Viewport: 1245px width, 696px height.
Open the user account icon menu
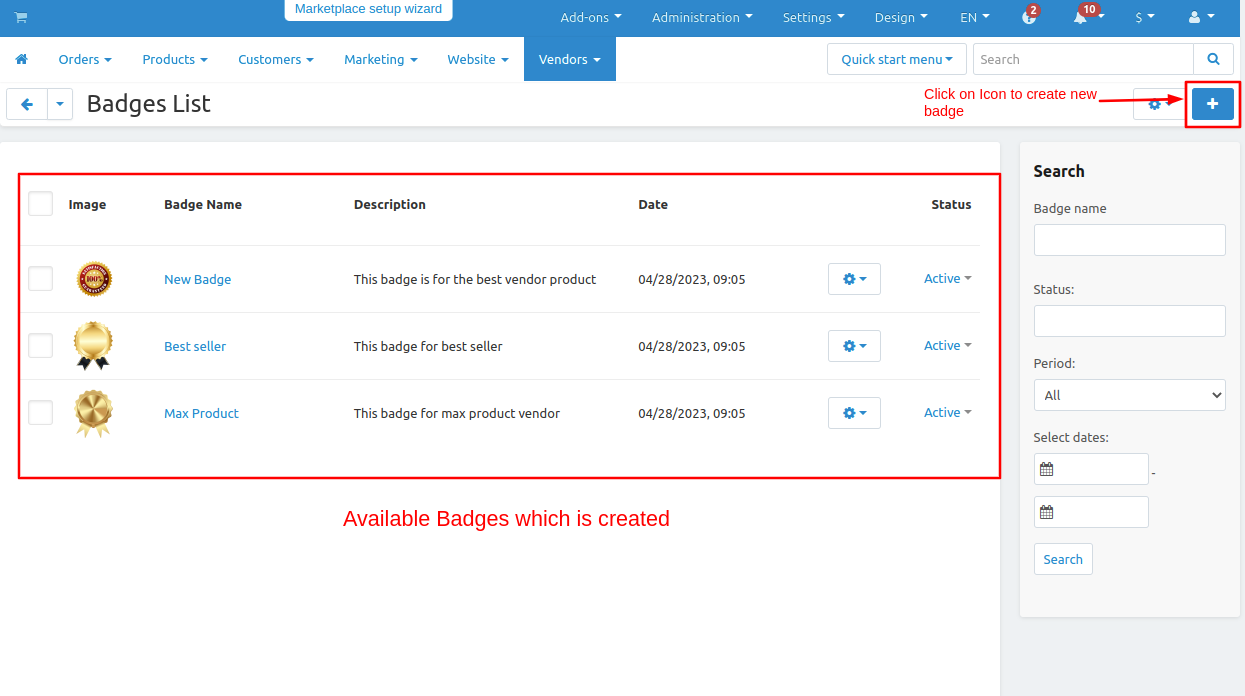click(1200, 17)
